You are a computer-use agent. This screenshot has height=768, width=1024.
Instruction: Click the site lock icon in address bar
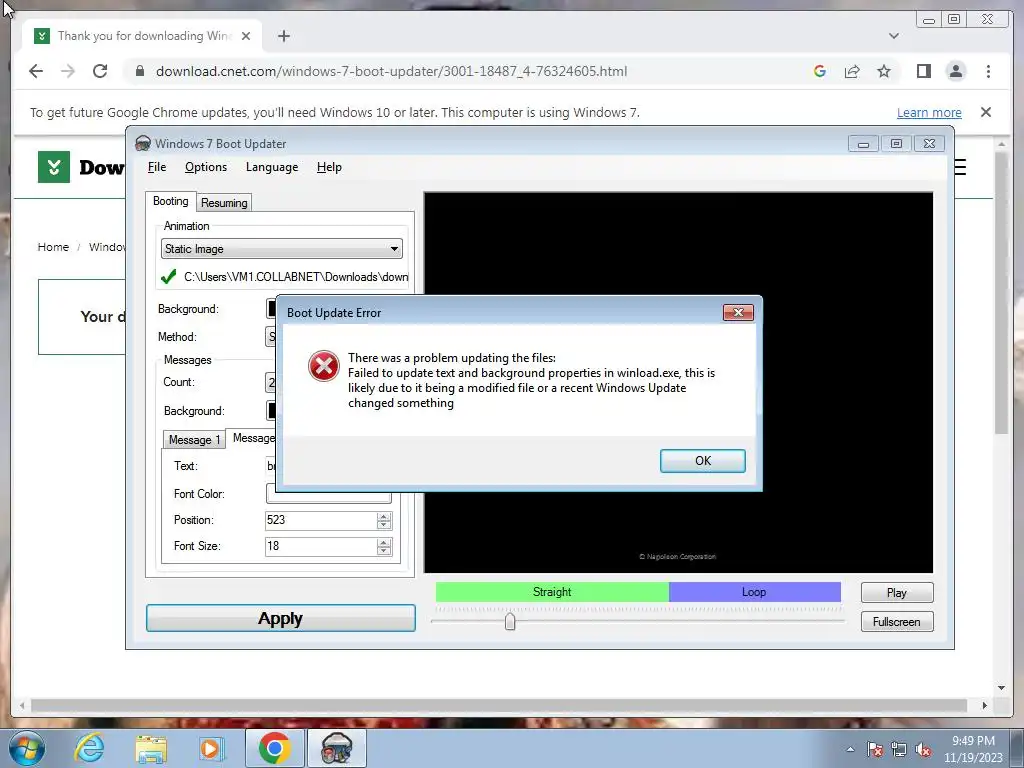click(x=139, y=71)
